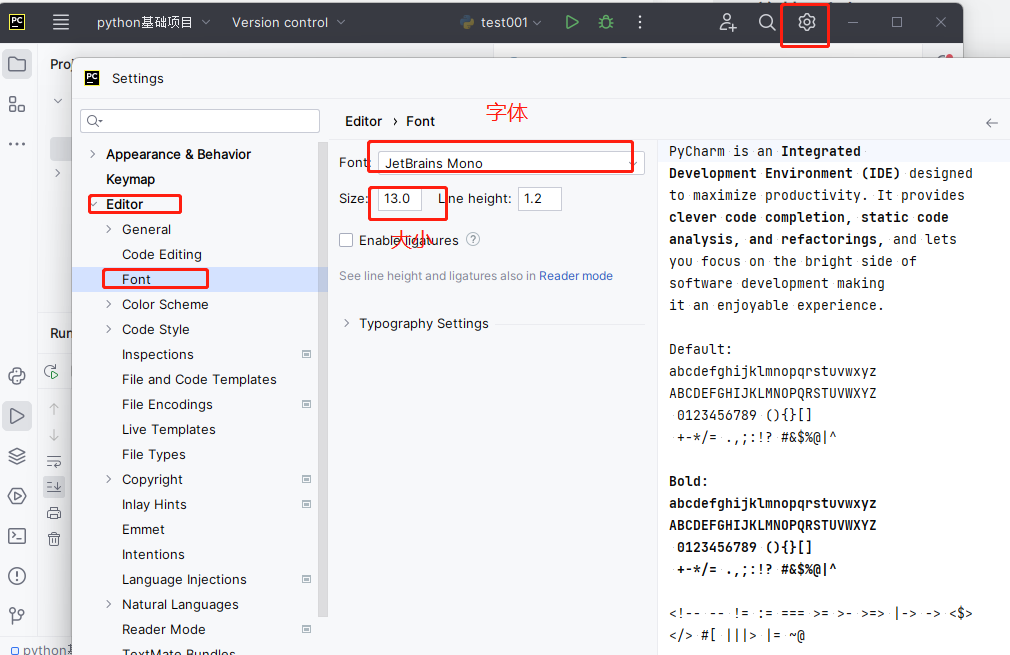This screenshot has height=655, width=1010.
Task: Expand the General settings node
Action: pyautogui.click(x=108, y=229)
